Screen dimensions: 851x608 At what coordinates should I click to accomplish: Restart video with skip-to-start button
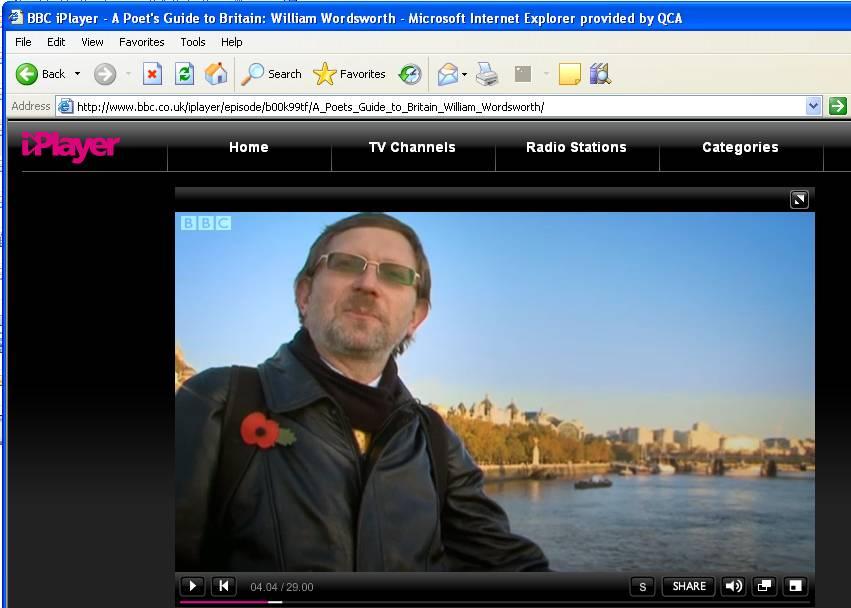(x=223, y=586)
